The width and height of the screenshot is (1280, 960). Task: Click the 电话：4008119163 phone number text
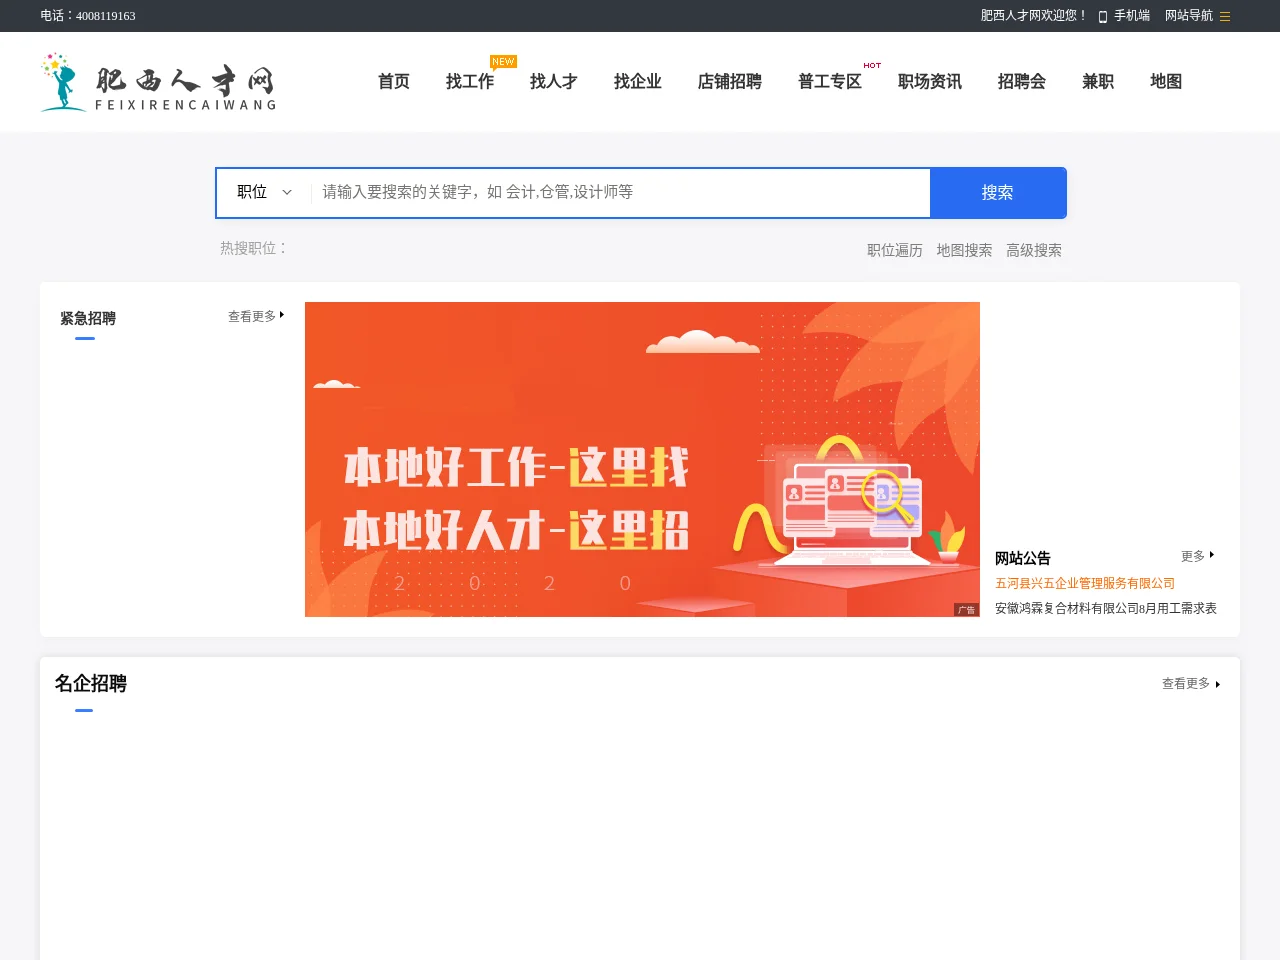click(x=88, y=16)
